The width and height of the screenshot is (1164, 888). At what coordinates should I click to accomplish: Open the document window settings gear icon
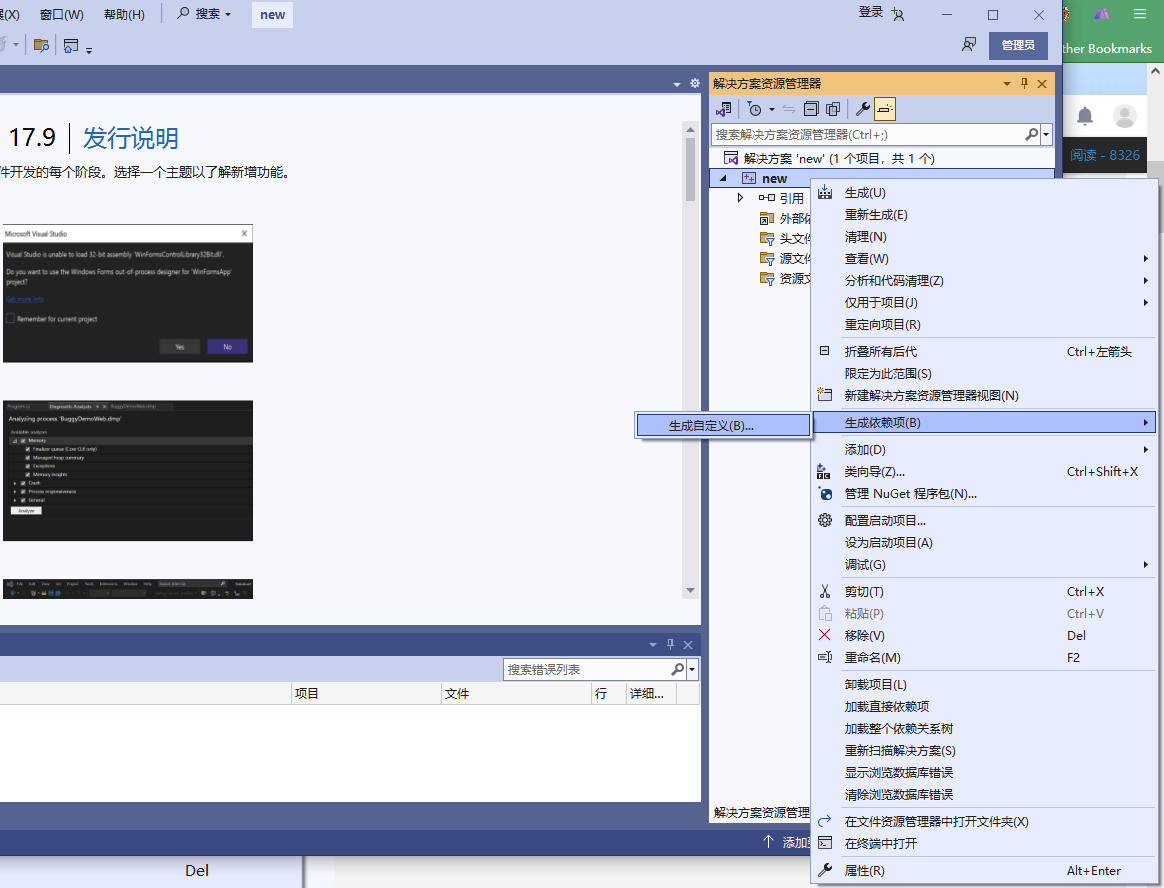695,83
